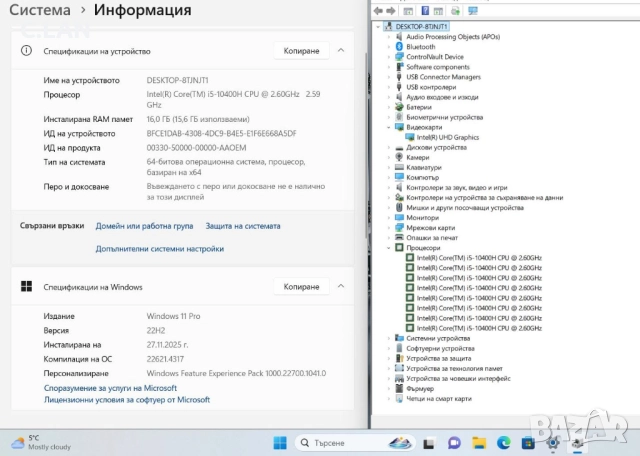Select Устройства за технологии памет
The width and height of the screenshot is (640, 456).
coord(454,368)
